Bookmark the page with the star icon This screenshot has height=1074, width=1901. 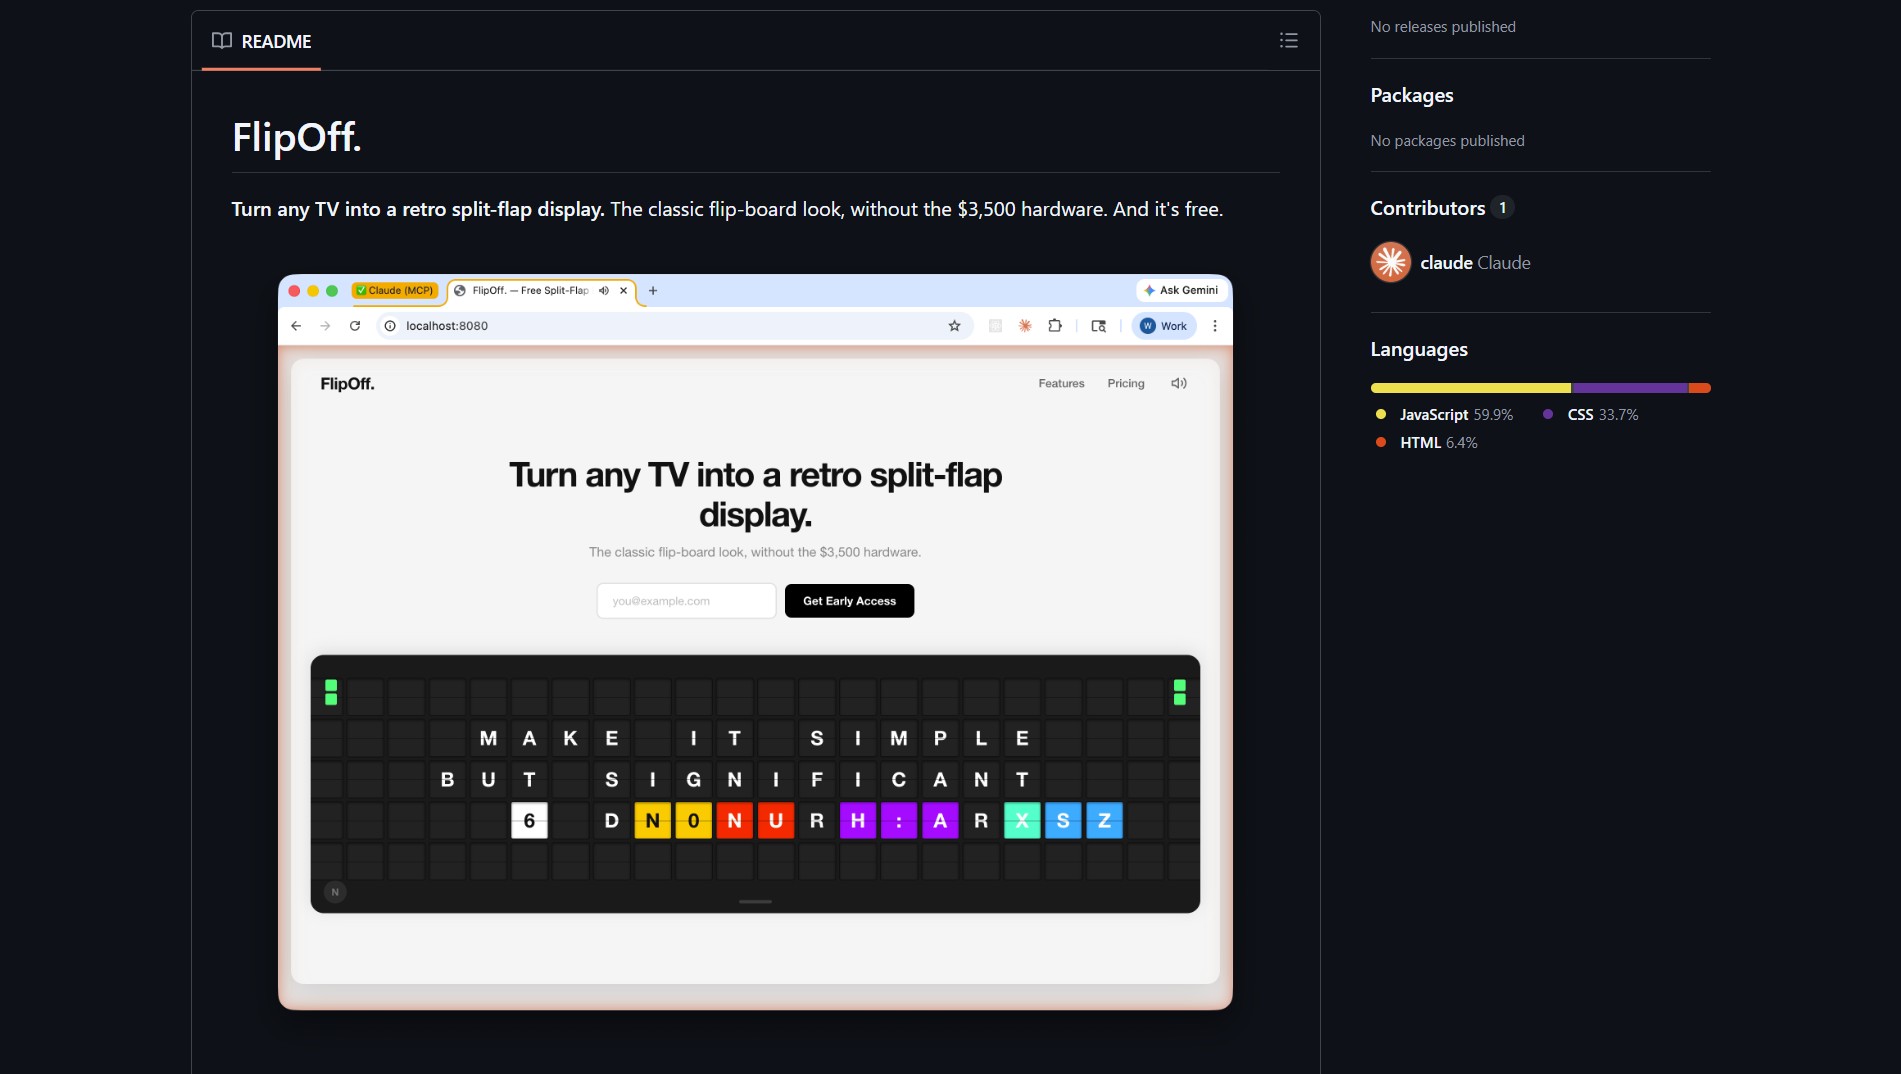(953, 325)
